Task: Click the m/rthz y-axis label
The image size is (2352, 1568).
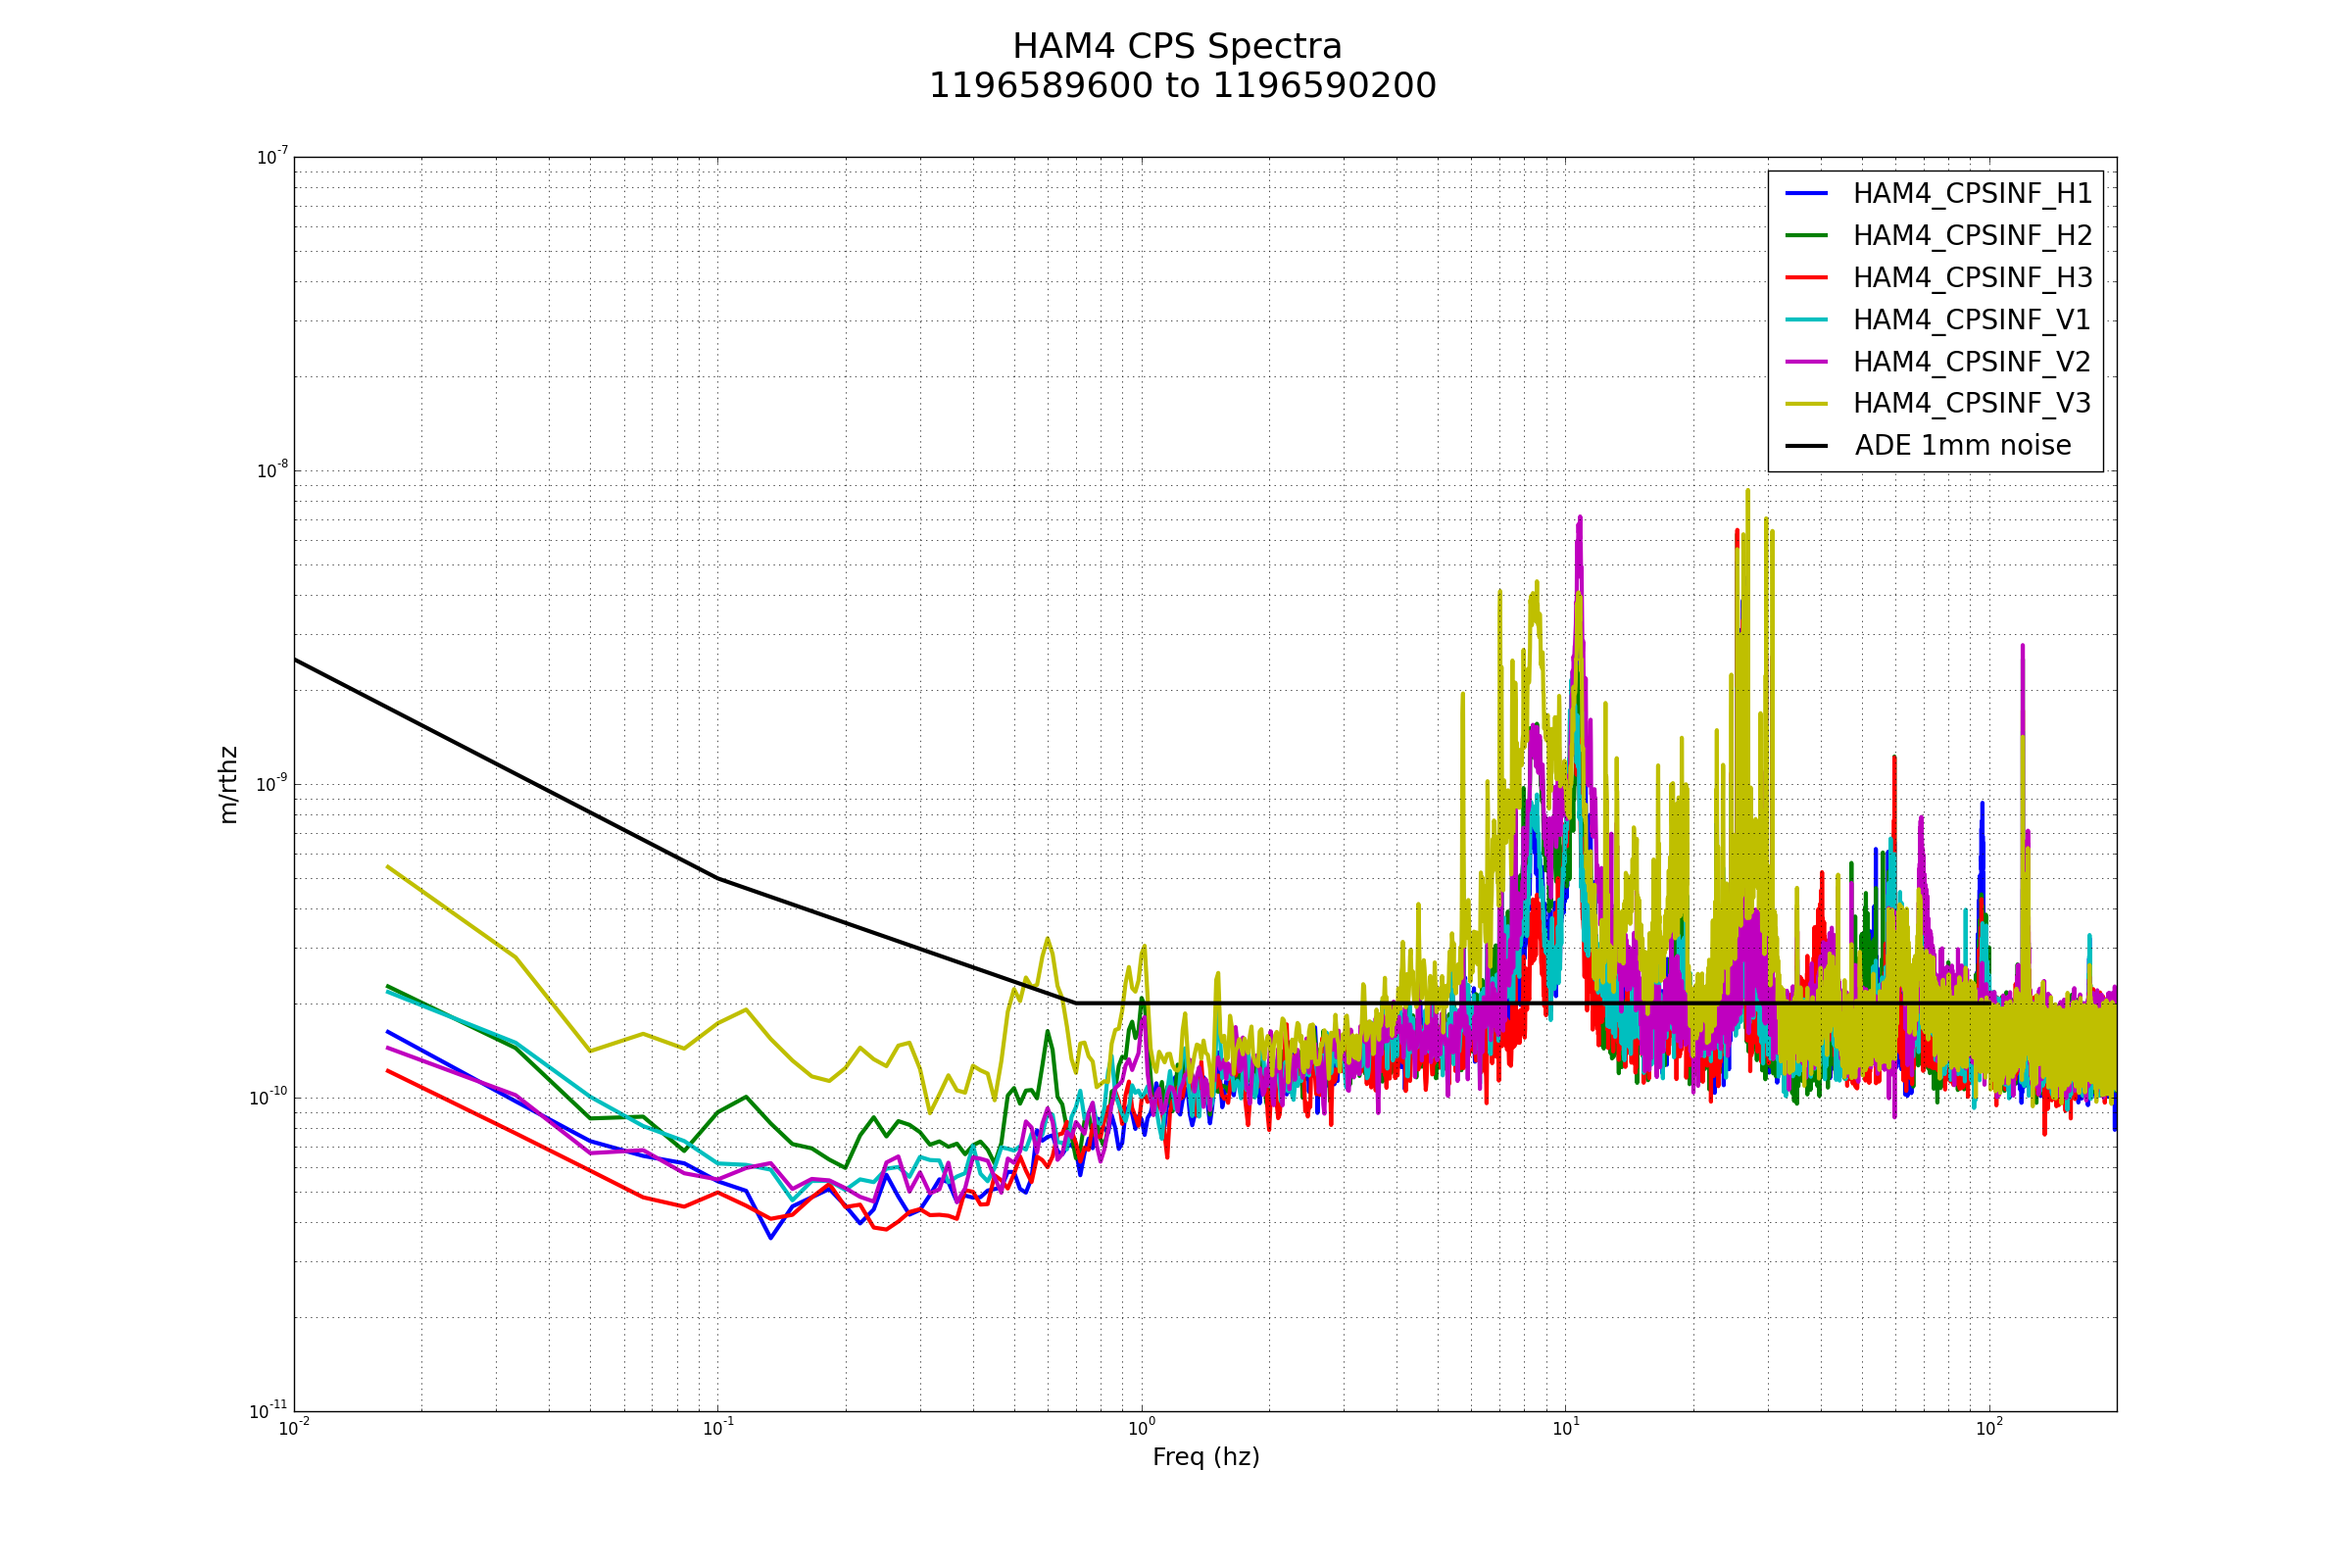Action: coord(228,785)
